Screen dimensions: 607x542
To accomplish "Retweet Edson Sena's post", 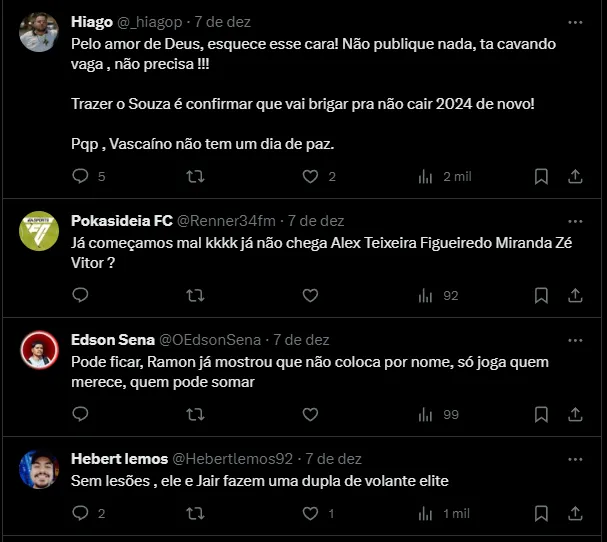I will pyautogui.click(x=195, y=415).
